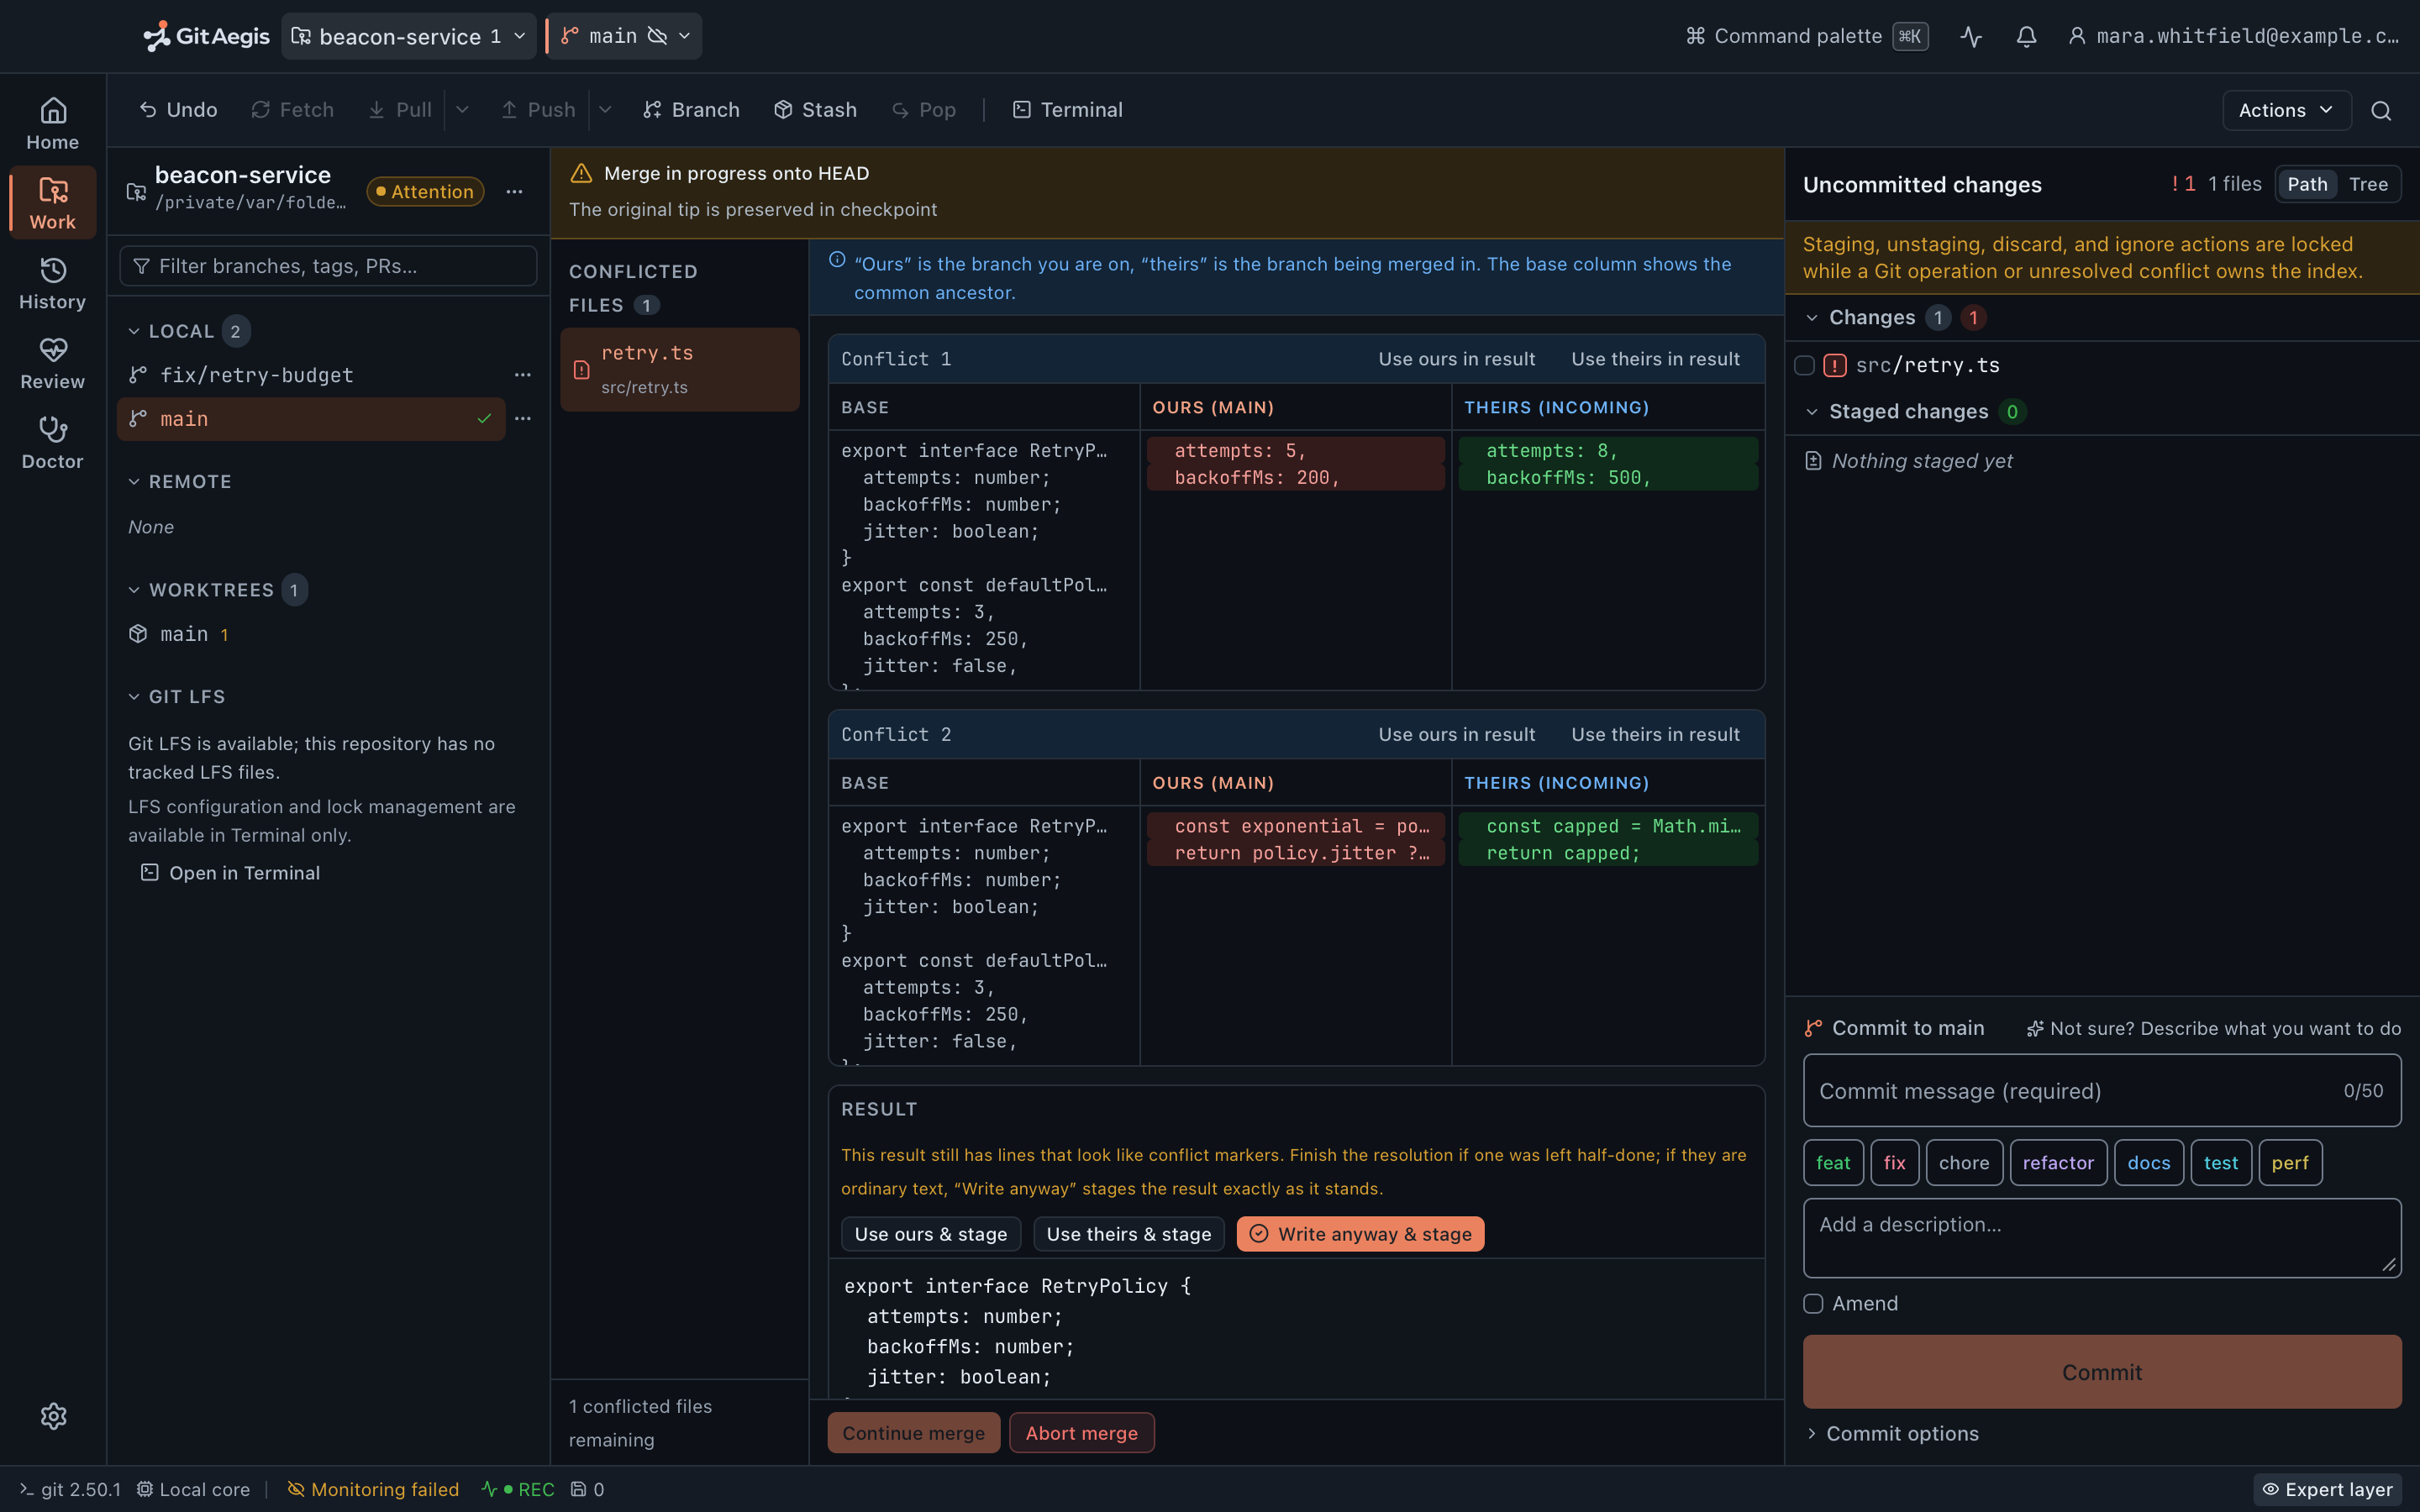Open more options for main branch
Screen dimensions: 2420x1512
click(x=522, y=419)
